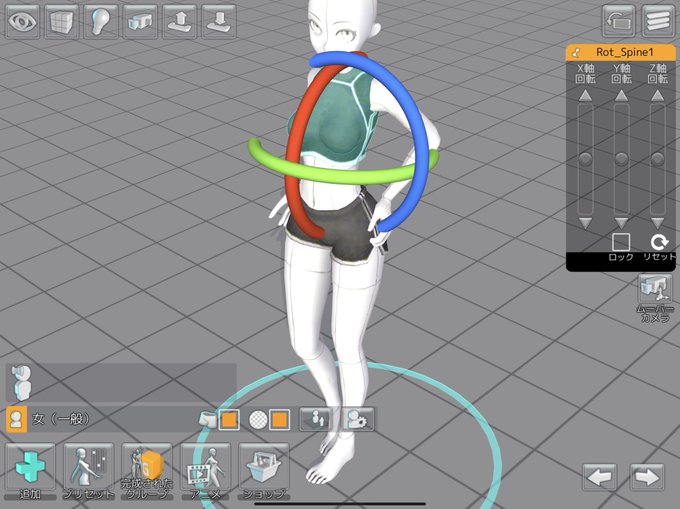Increase Z軸回転 with up arrow

[657, 95]
